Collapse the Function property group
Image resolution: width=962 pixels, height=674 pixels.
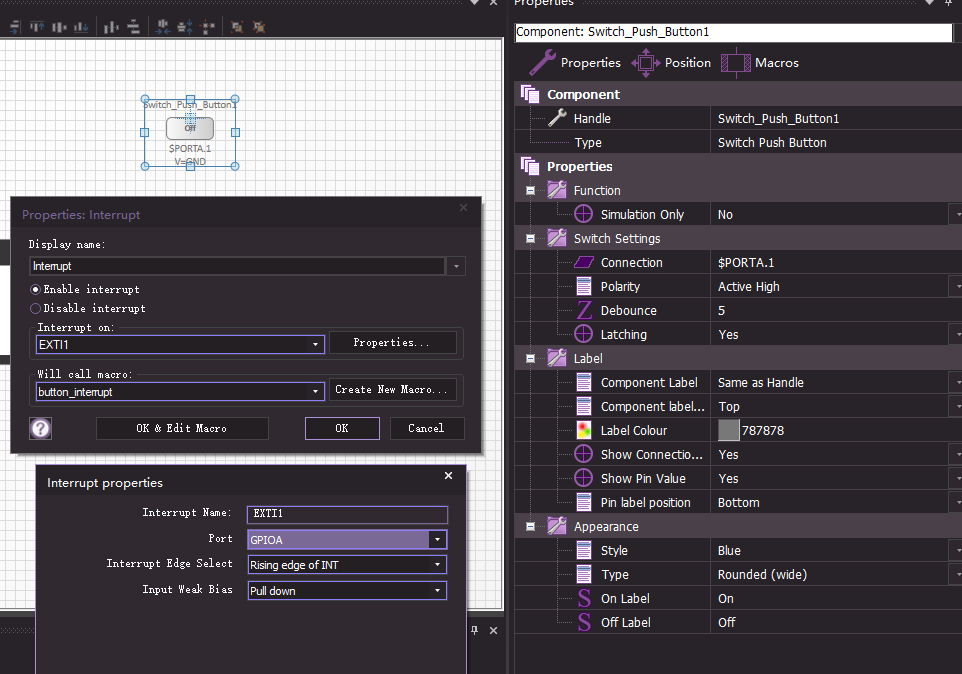click(x=531, y=191)
